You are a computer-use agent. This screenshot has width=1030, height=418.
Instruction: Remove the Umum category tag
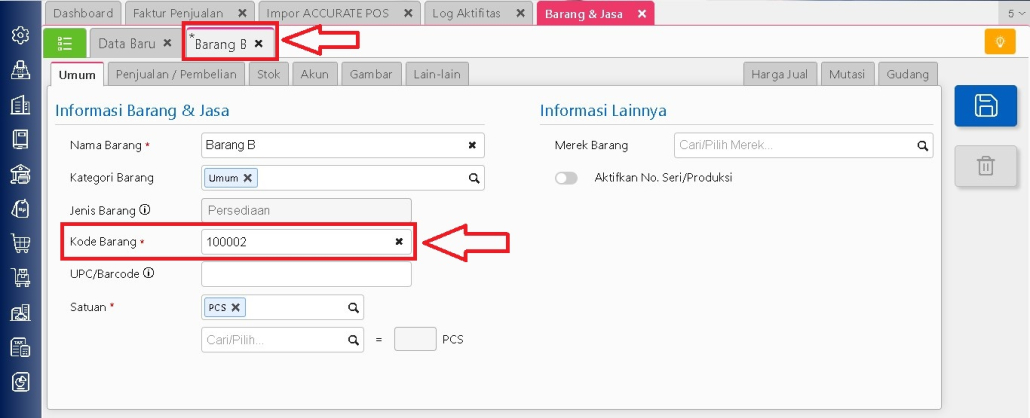[x=248, y=178]
